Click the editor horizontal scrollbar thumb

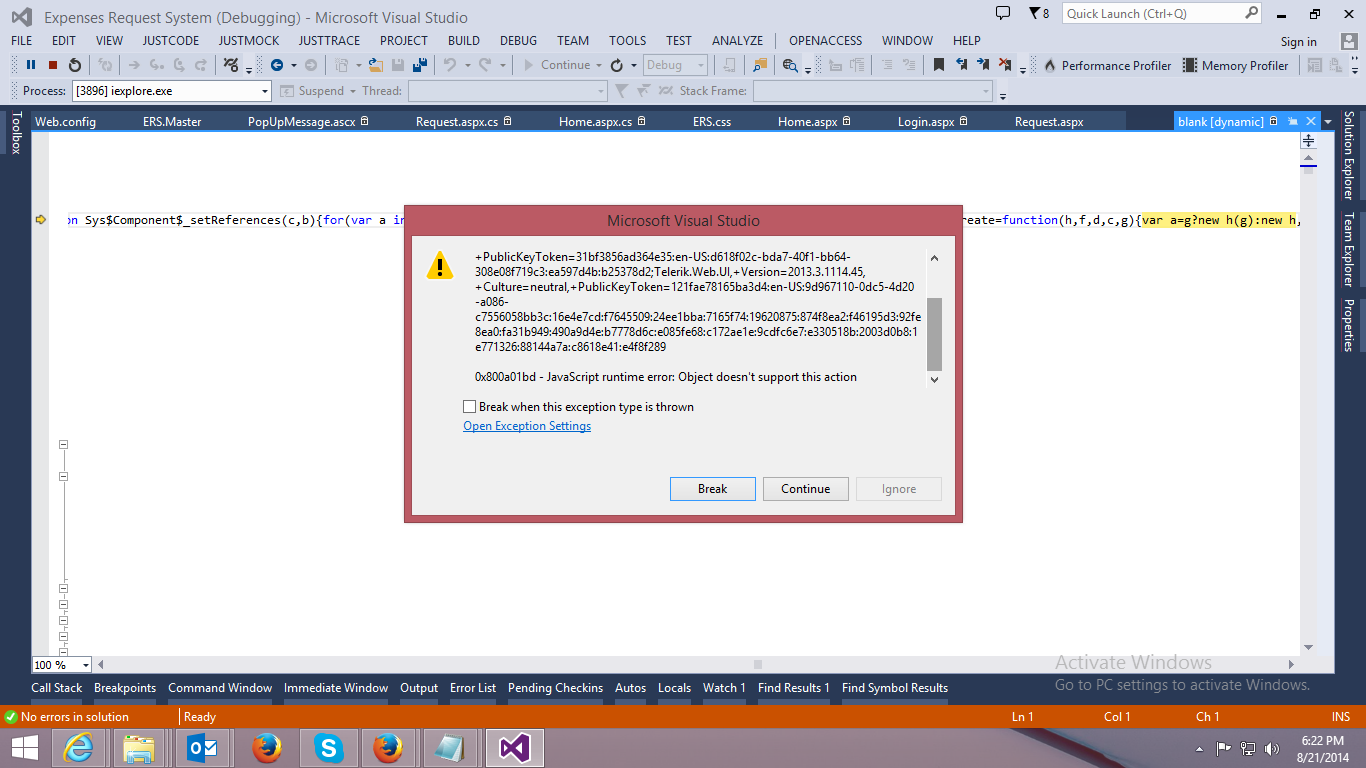(x=758, y=664)
